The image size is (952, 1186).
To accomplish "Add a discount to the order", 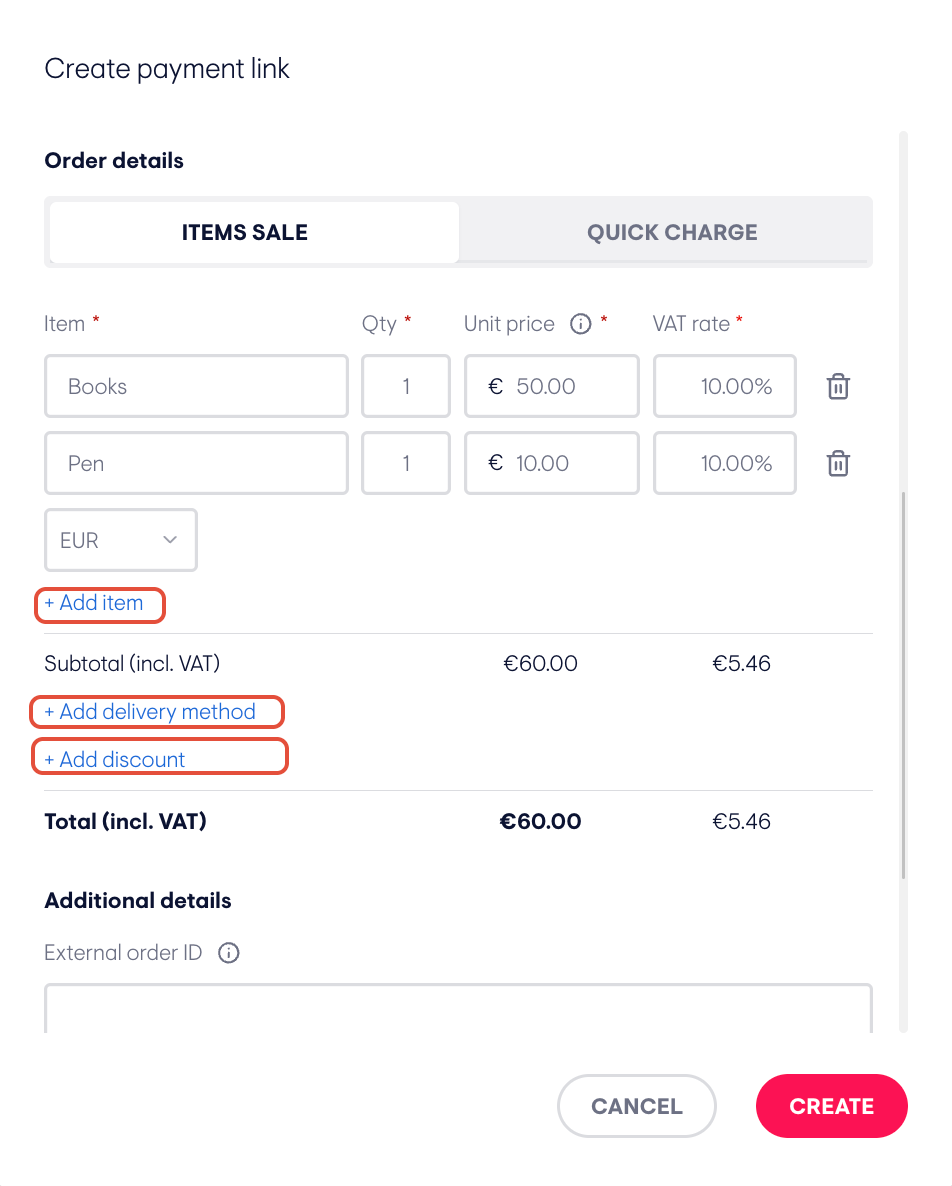I will pyautogui.click(x=114, y=759).
